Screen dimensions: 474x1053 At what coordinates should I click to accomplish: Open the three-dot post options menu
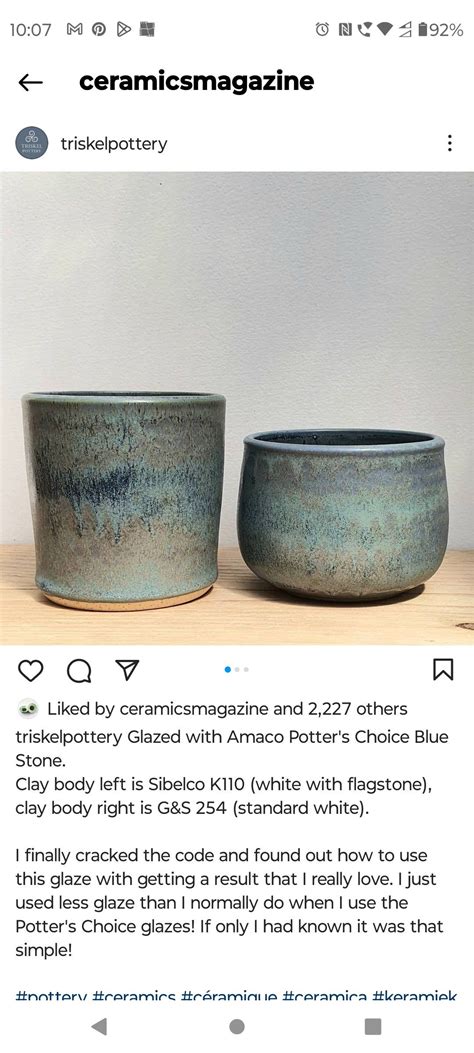click(x=449, y=143)
